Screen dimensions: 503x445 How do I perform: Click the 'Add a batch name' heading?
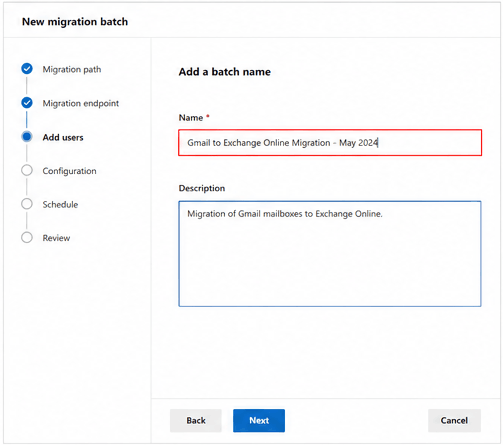pos(225,72)
